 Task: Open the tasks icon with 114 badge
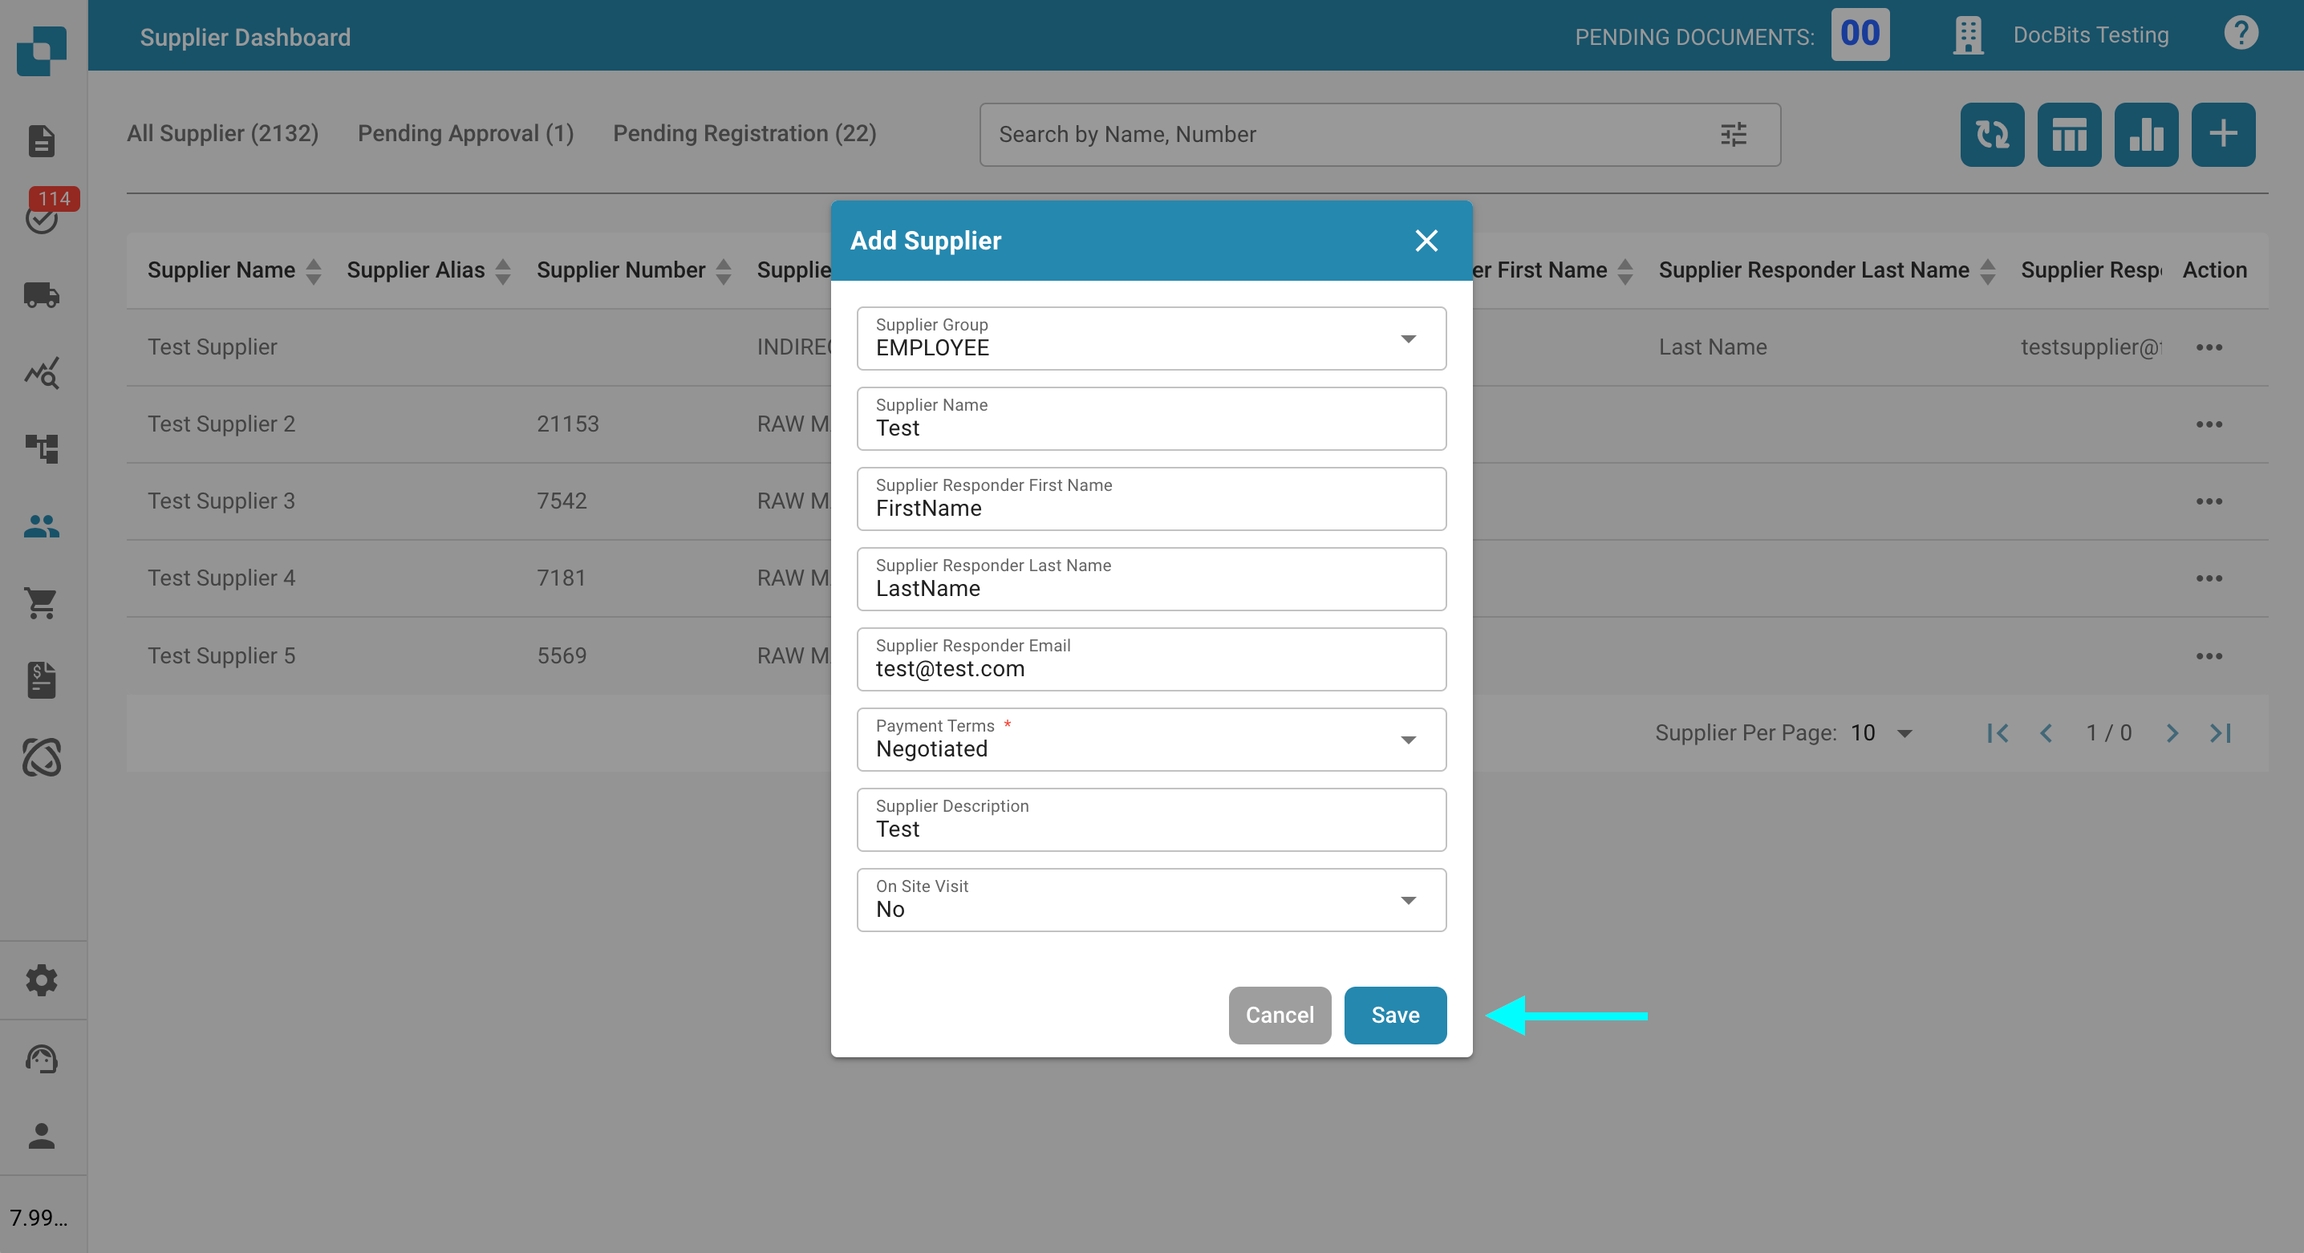coord(42,216)
